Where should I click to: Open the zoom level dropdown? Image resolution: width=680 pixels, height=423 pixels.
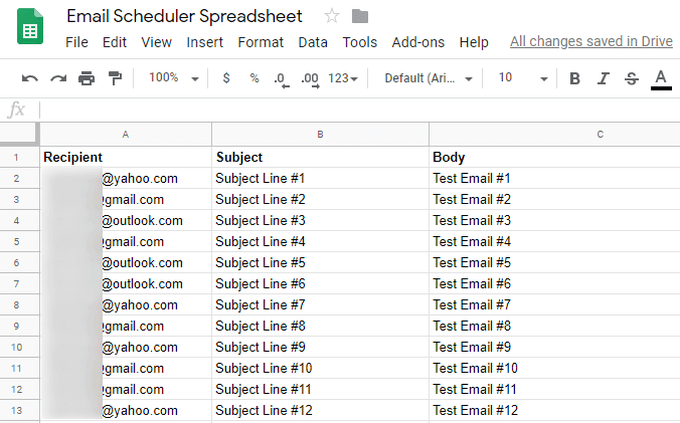point(174,78)
